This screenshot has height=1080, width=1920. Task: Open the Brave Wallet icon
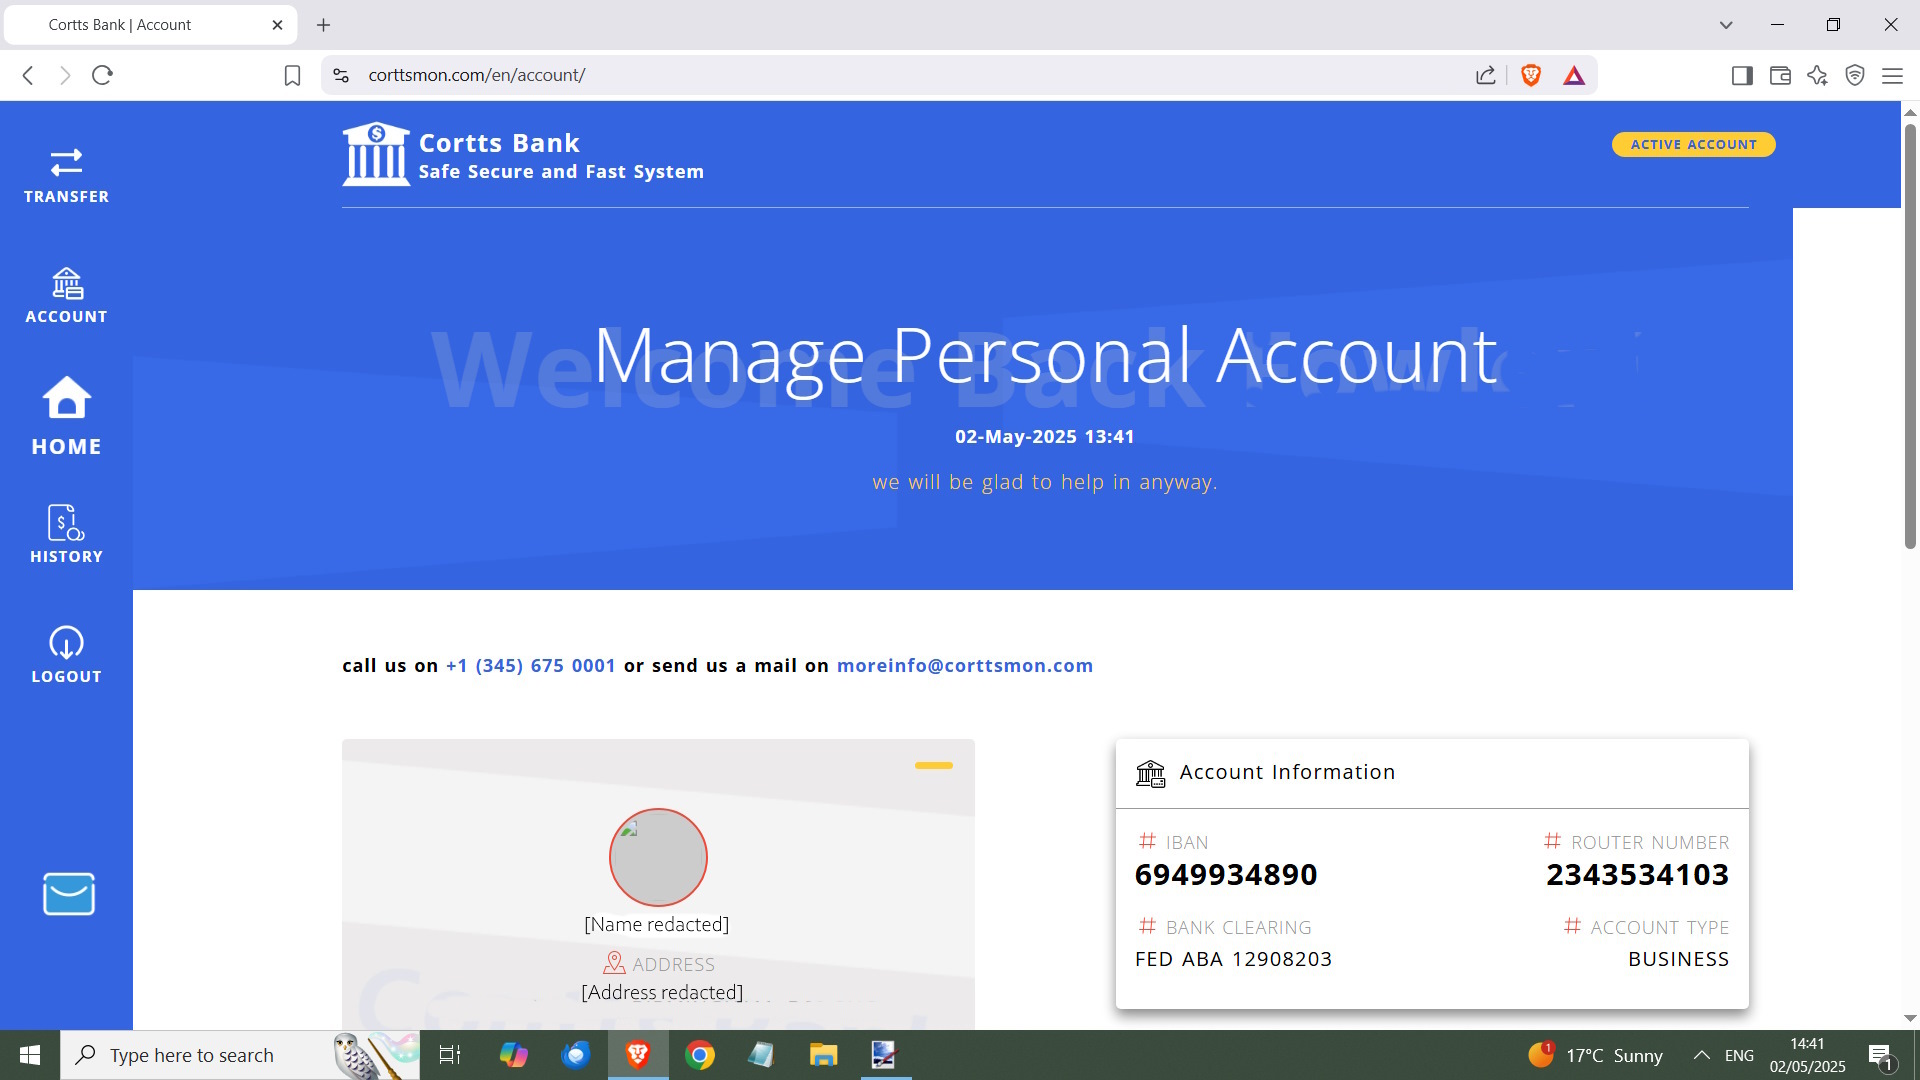(x=1780, y=75)
